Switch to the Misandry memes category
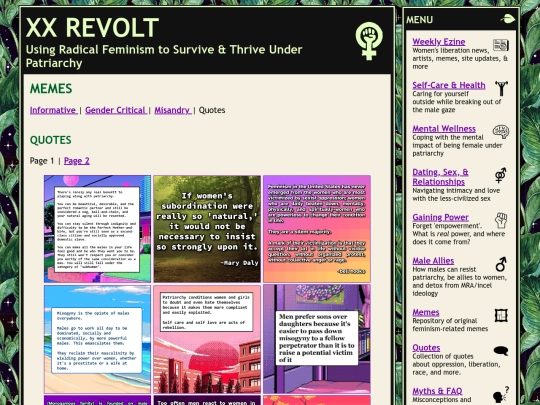This screenshot has width=540, height=405. pyautogui.click(x=172, y=110)
